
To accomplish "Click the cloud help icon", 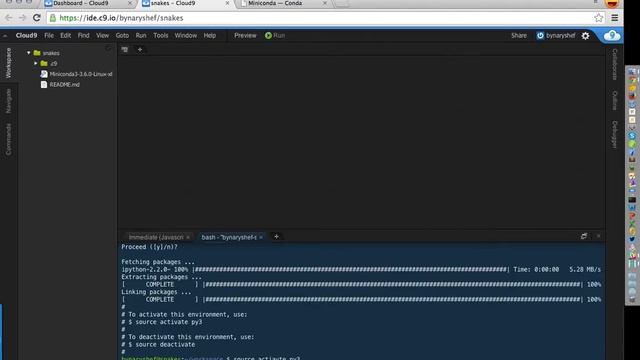I will point(611,36).
